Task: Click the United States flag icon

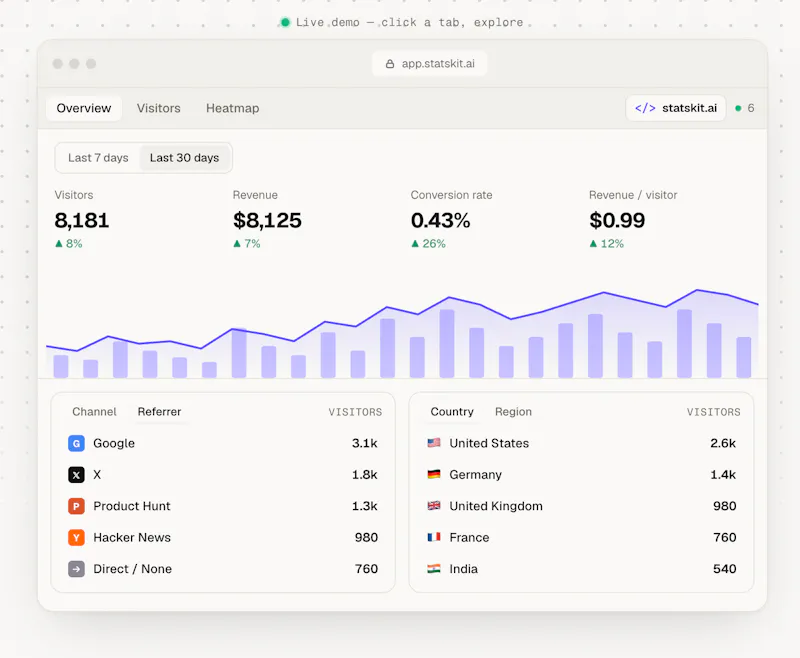Action: click(434, 443)
